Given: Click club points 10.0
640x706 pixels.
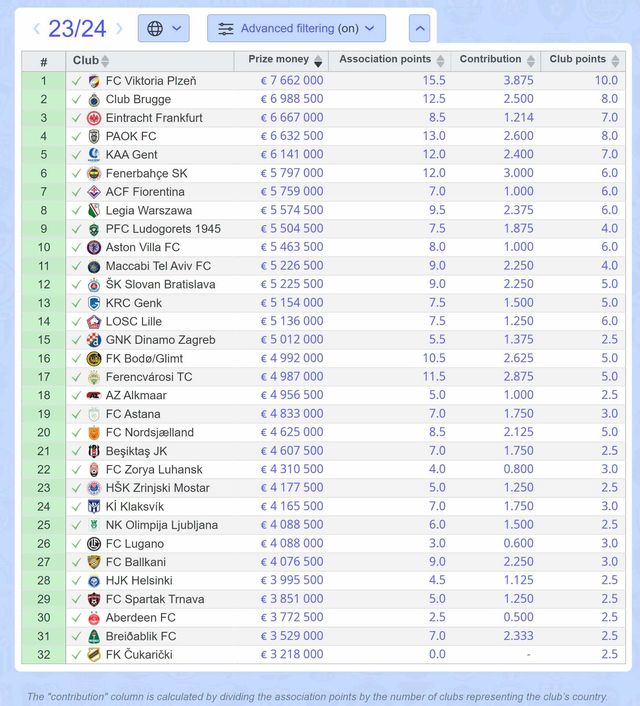Looking at the screenshot, I should coord(606,81).
